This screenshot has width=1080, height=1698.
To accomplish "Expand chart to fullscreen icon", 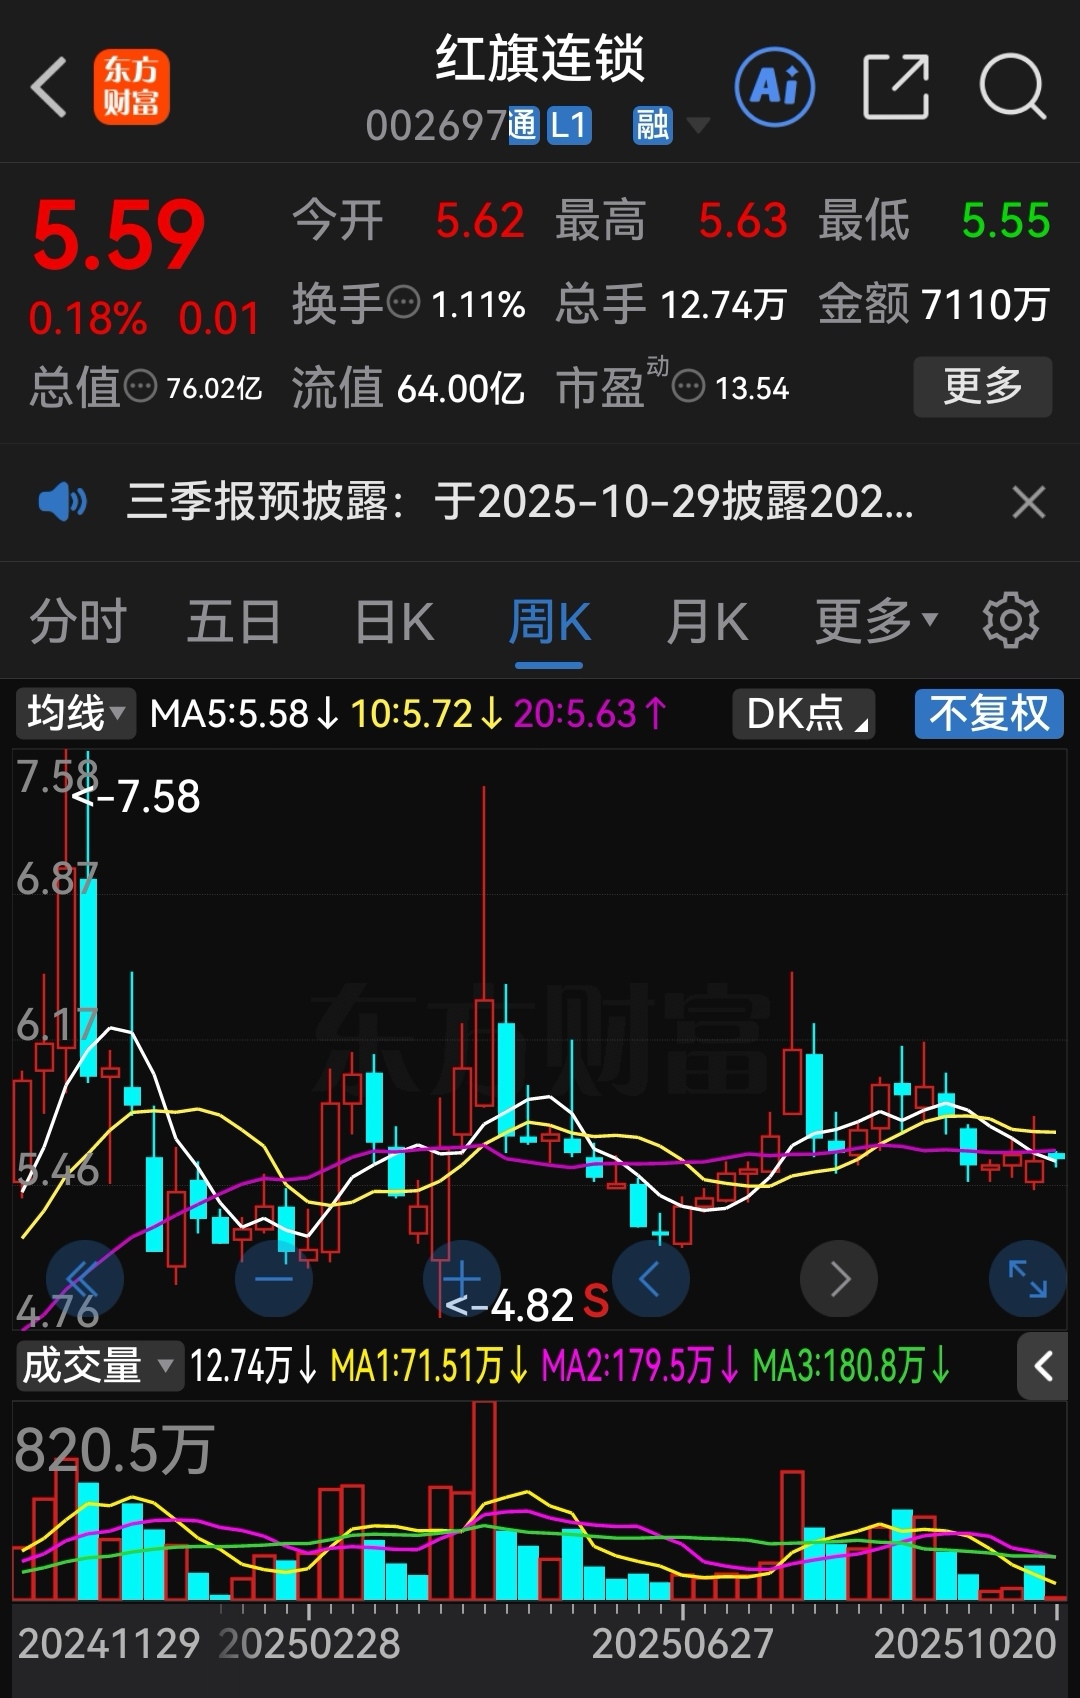I will pos(1027,1278).
